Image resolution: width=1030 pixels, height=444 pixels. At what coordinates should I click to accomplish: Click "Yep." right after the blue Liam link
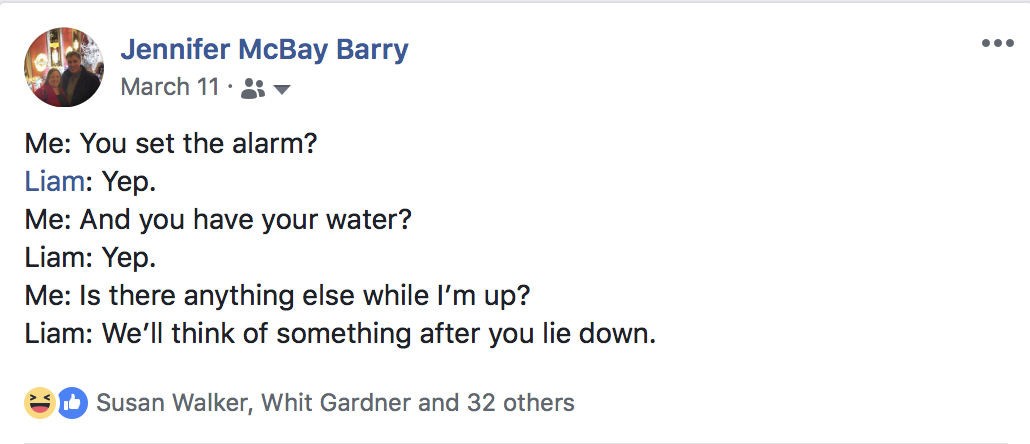click(x=122, y=181)
